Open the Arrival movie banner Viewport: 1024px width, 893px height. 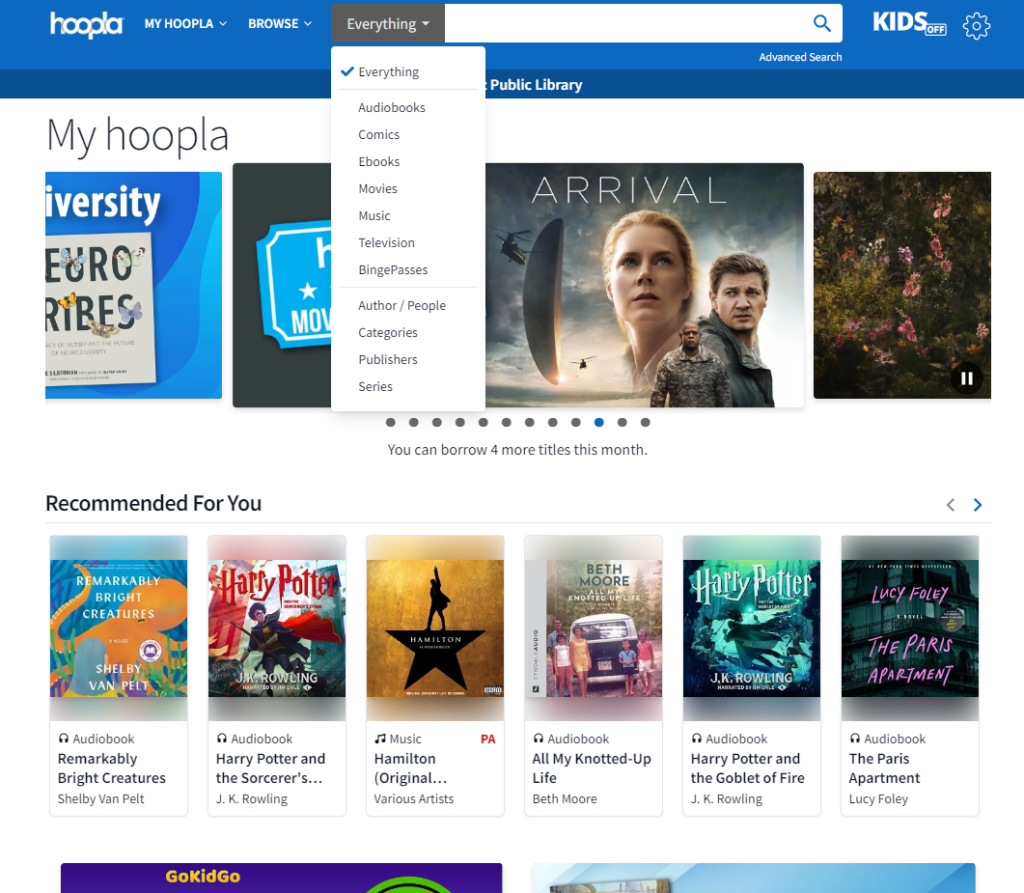644,285
